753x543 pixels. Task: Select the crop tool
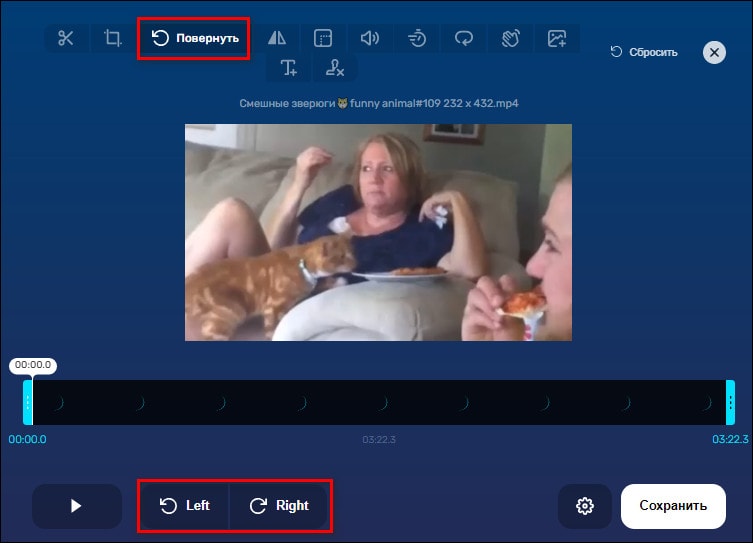112,38
